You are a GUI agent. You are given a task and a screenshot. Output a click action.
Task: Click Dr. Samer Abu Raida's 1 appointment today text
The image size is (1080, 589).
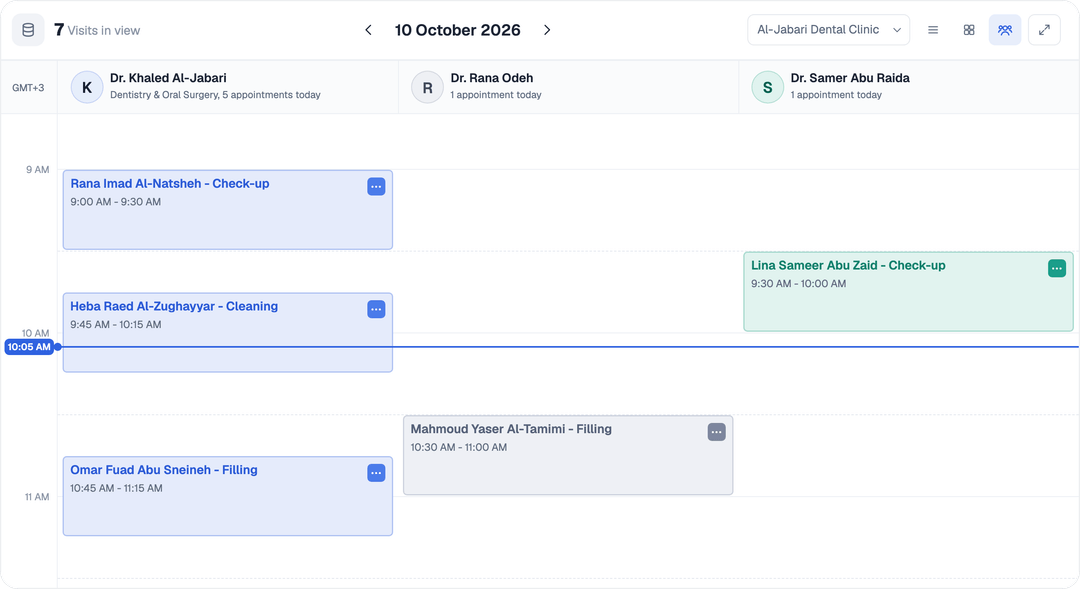coord(836,95)
